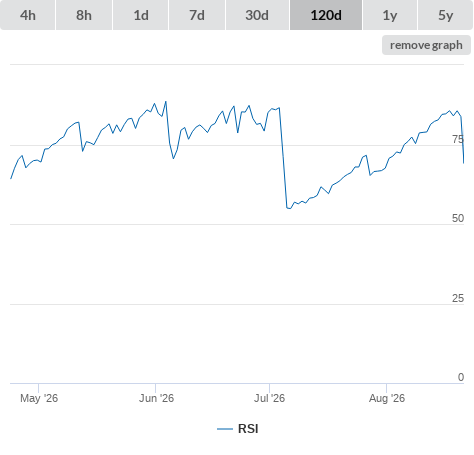Open the 1y chart range

(390, 15)
